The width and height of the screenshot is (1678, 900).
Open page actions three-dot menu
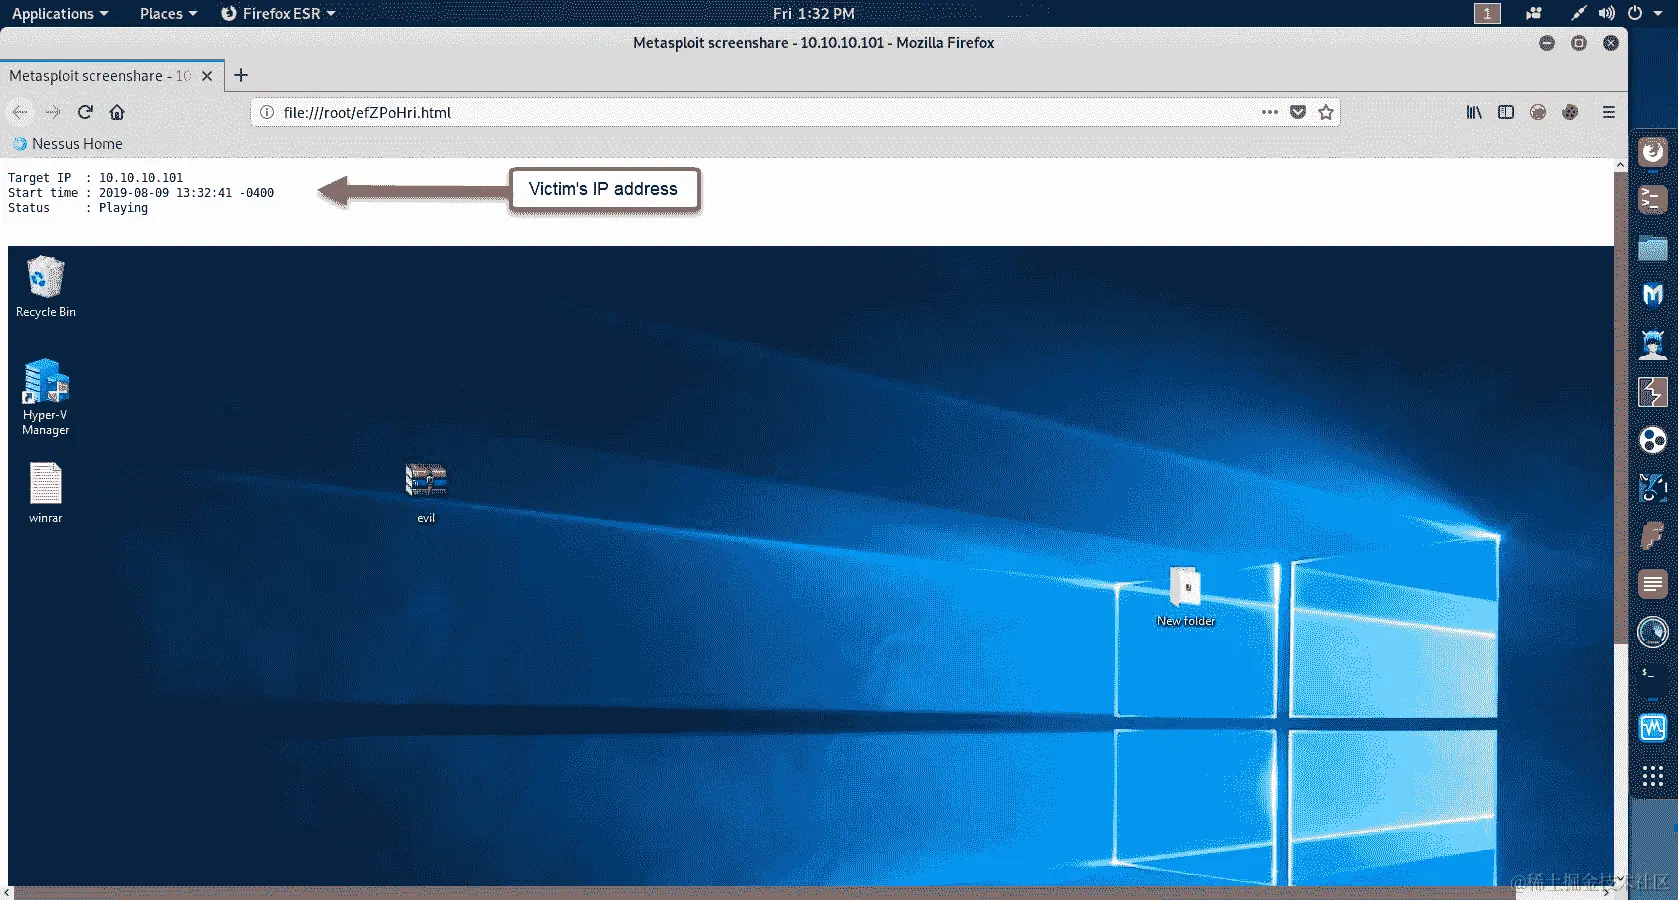1269,112
